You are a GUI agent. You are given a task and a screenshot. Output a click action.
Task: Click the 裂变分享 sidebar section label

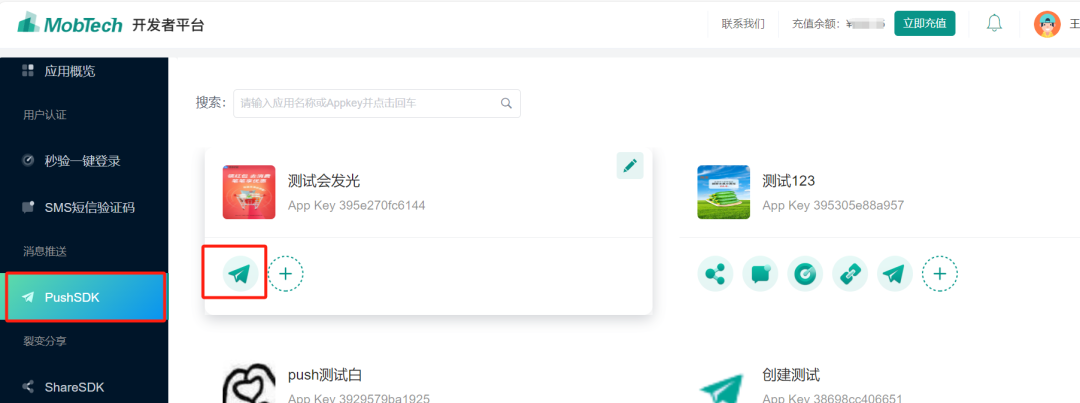coord(45,341)
